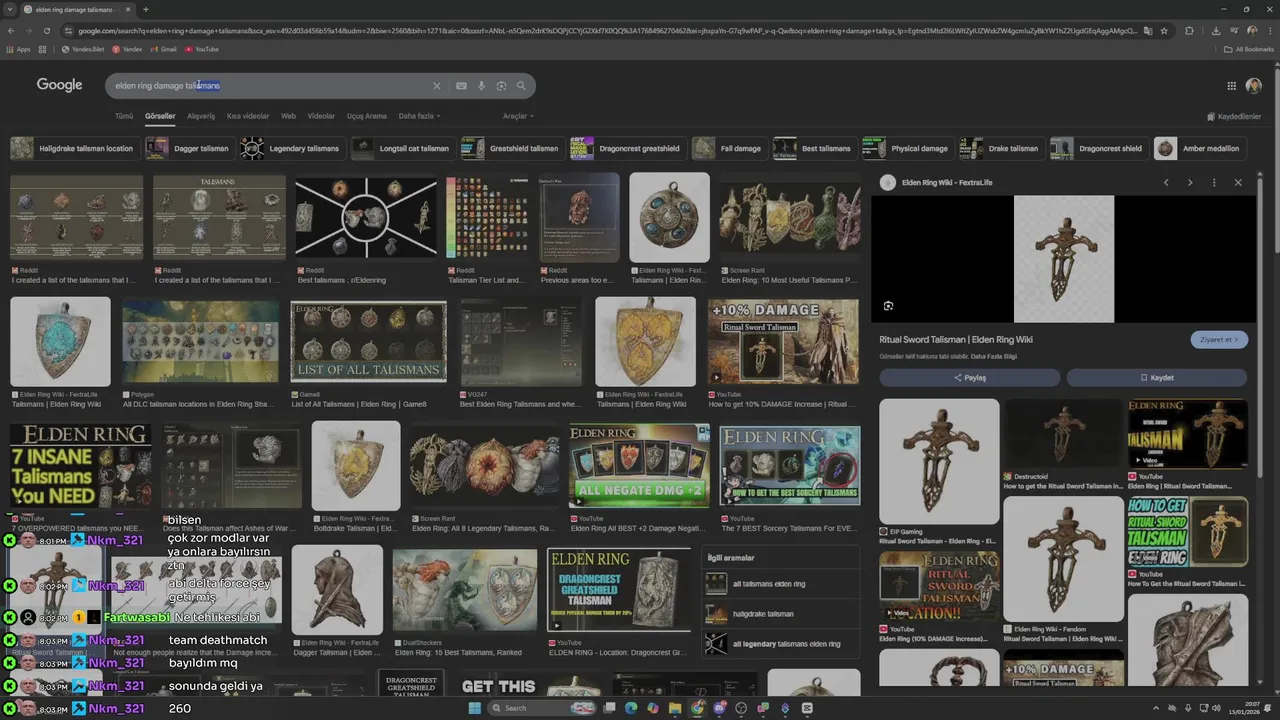Start voice search with the microphone icon
Image resolution: width=1280 pixels, height=720 pixels.
click(481, 86)
